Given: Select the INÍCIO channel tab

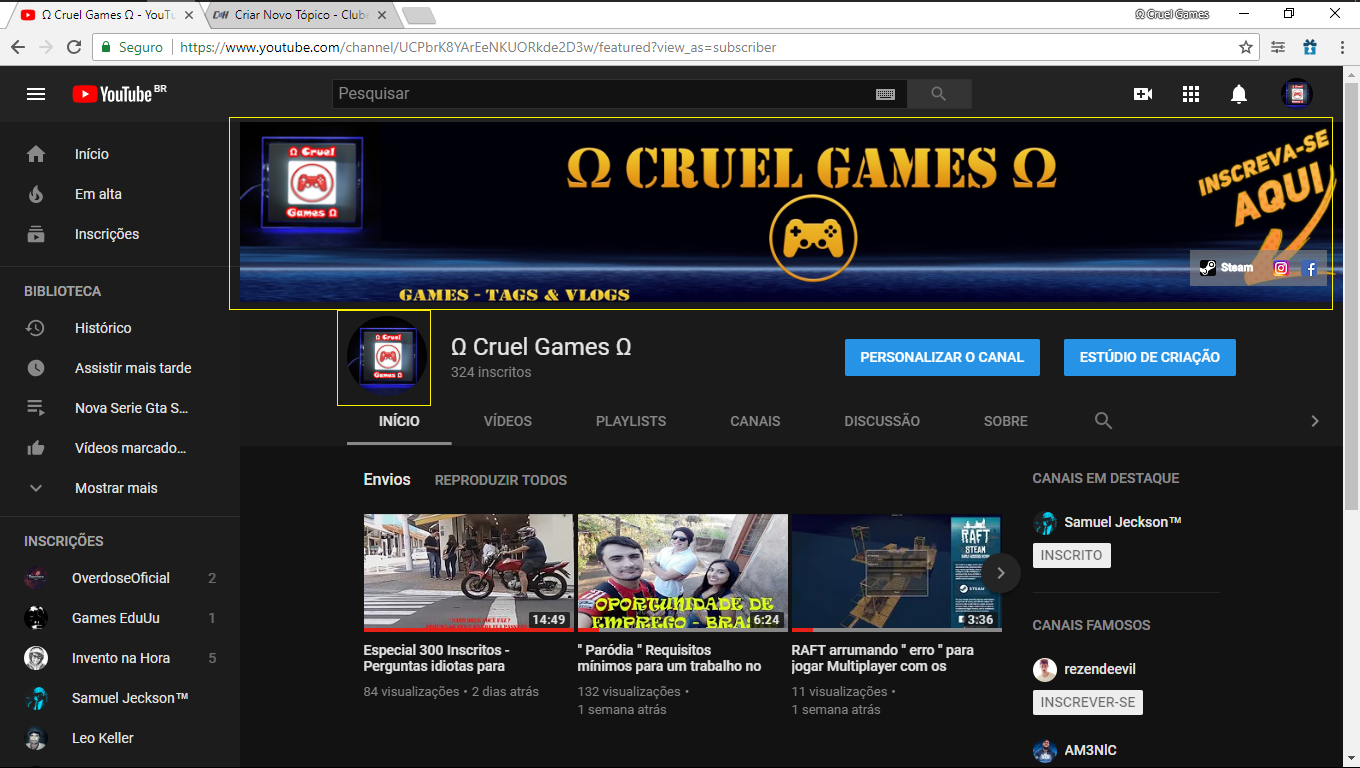Looking at the screenshot, I should 399,421.
